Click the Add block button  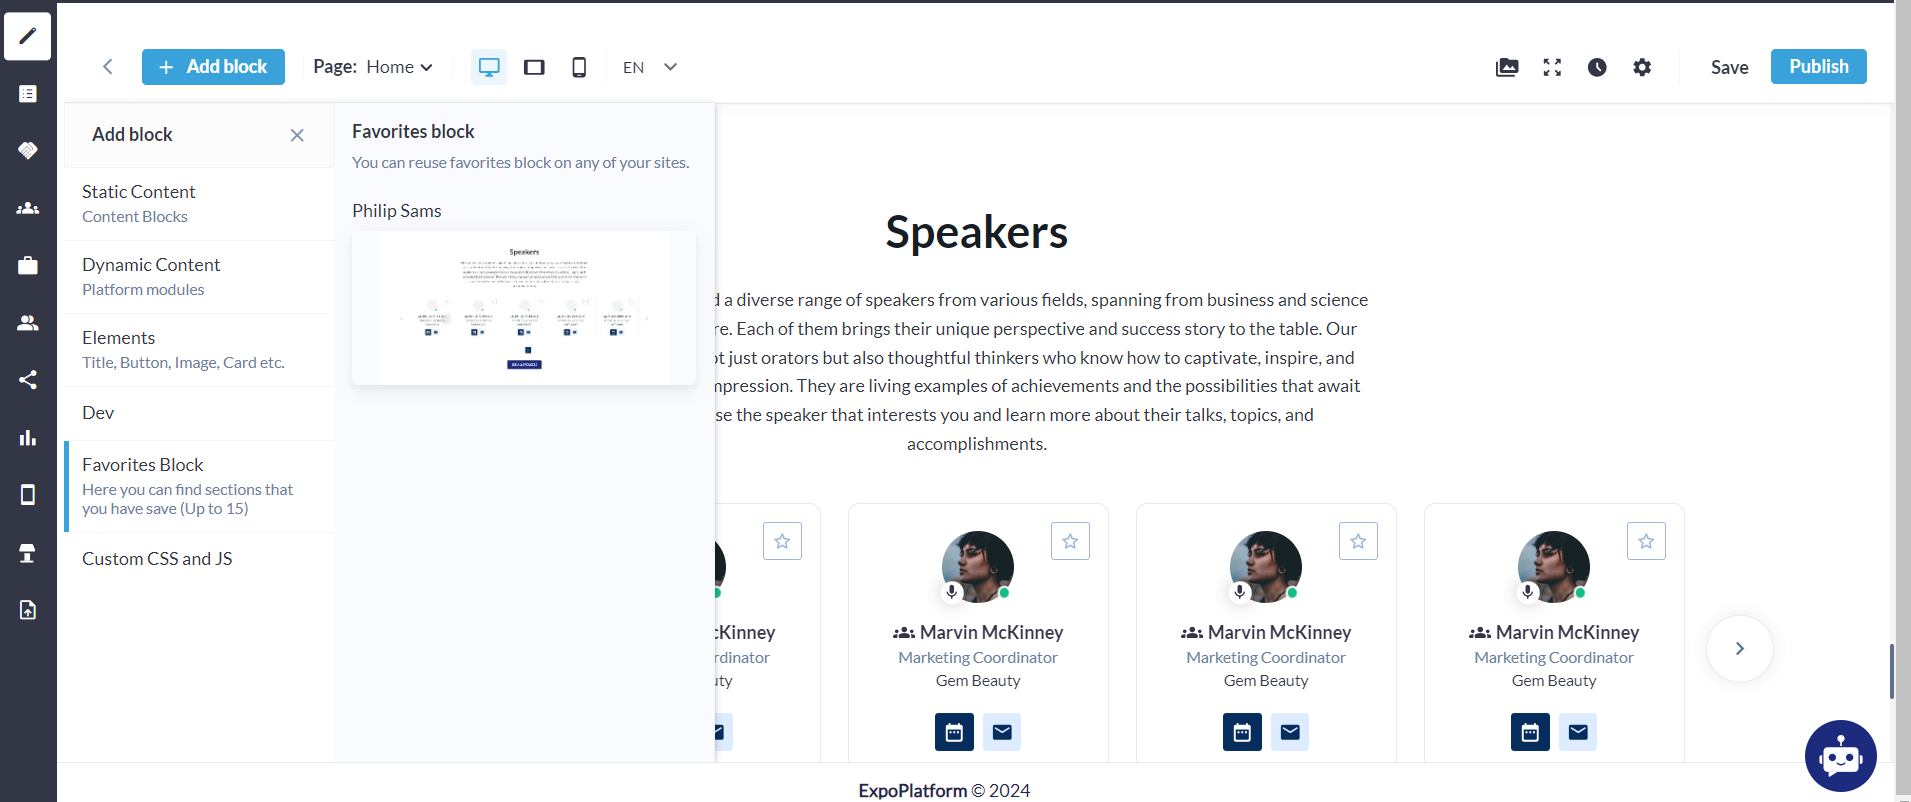[x=213, y=67]
